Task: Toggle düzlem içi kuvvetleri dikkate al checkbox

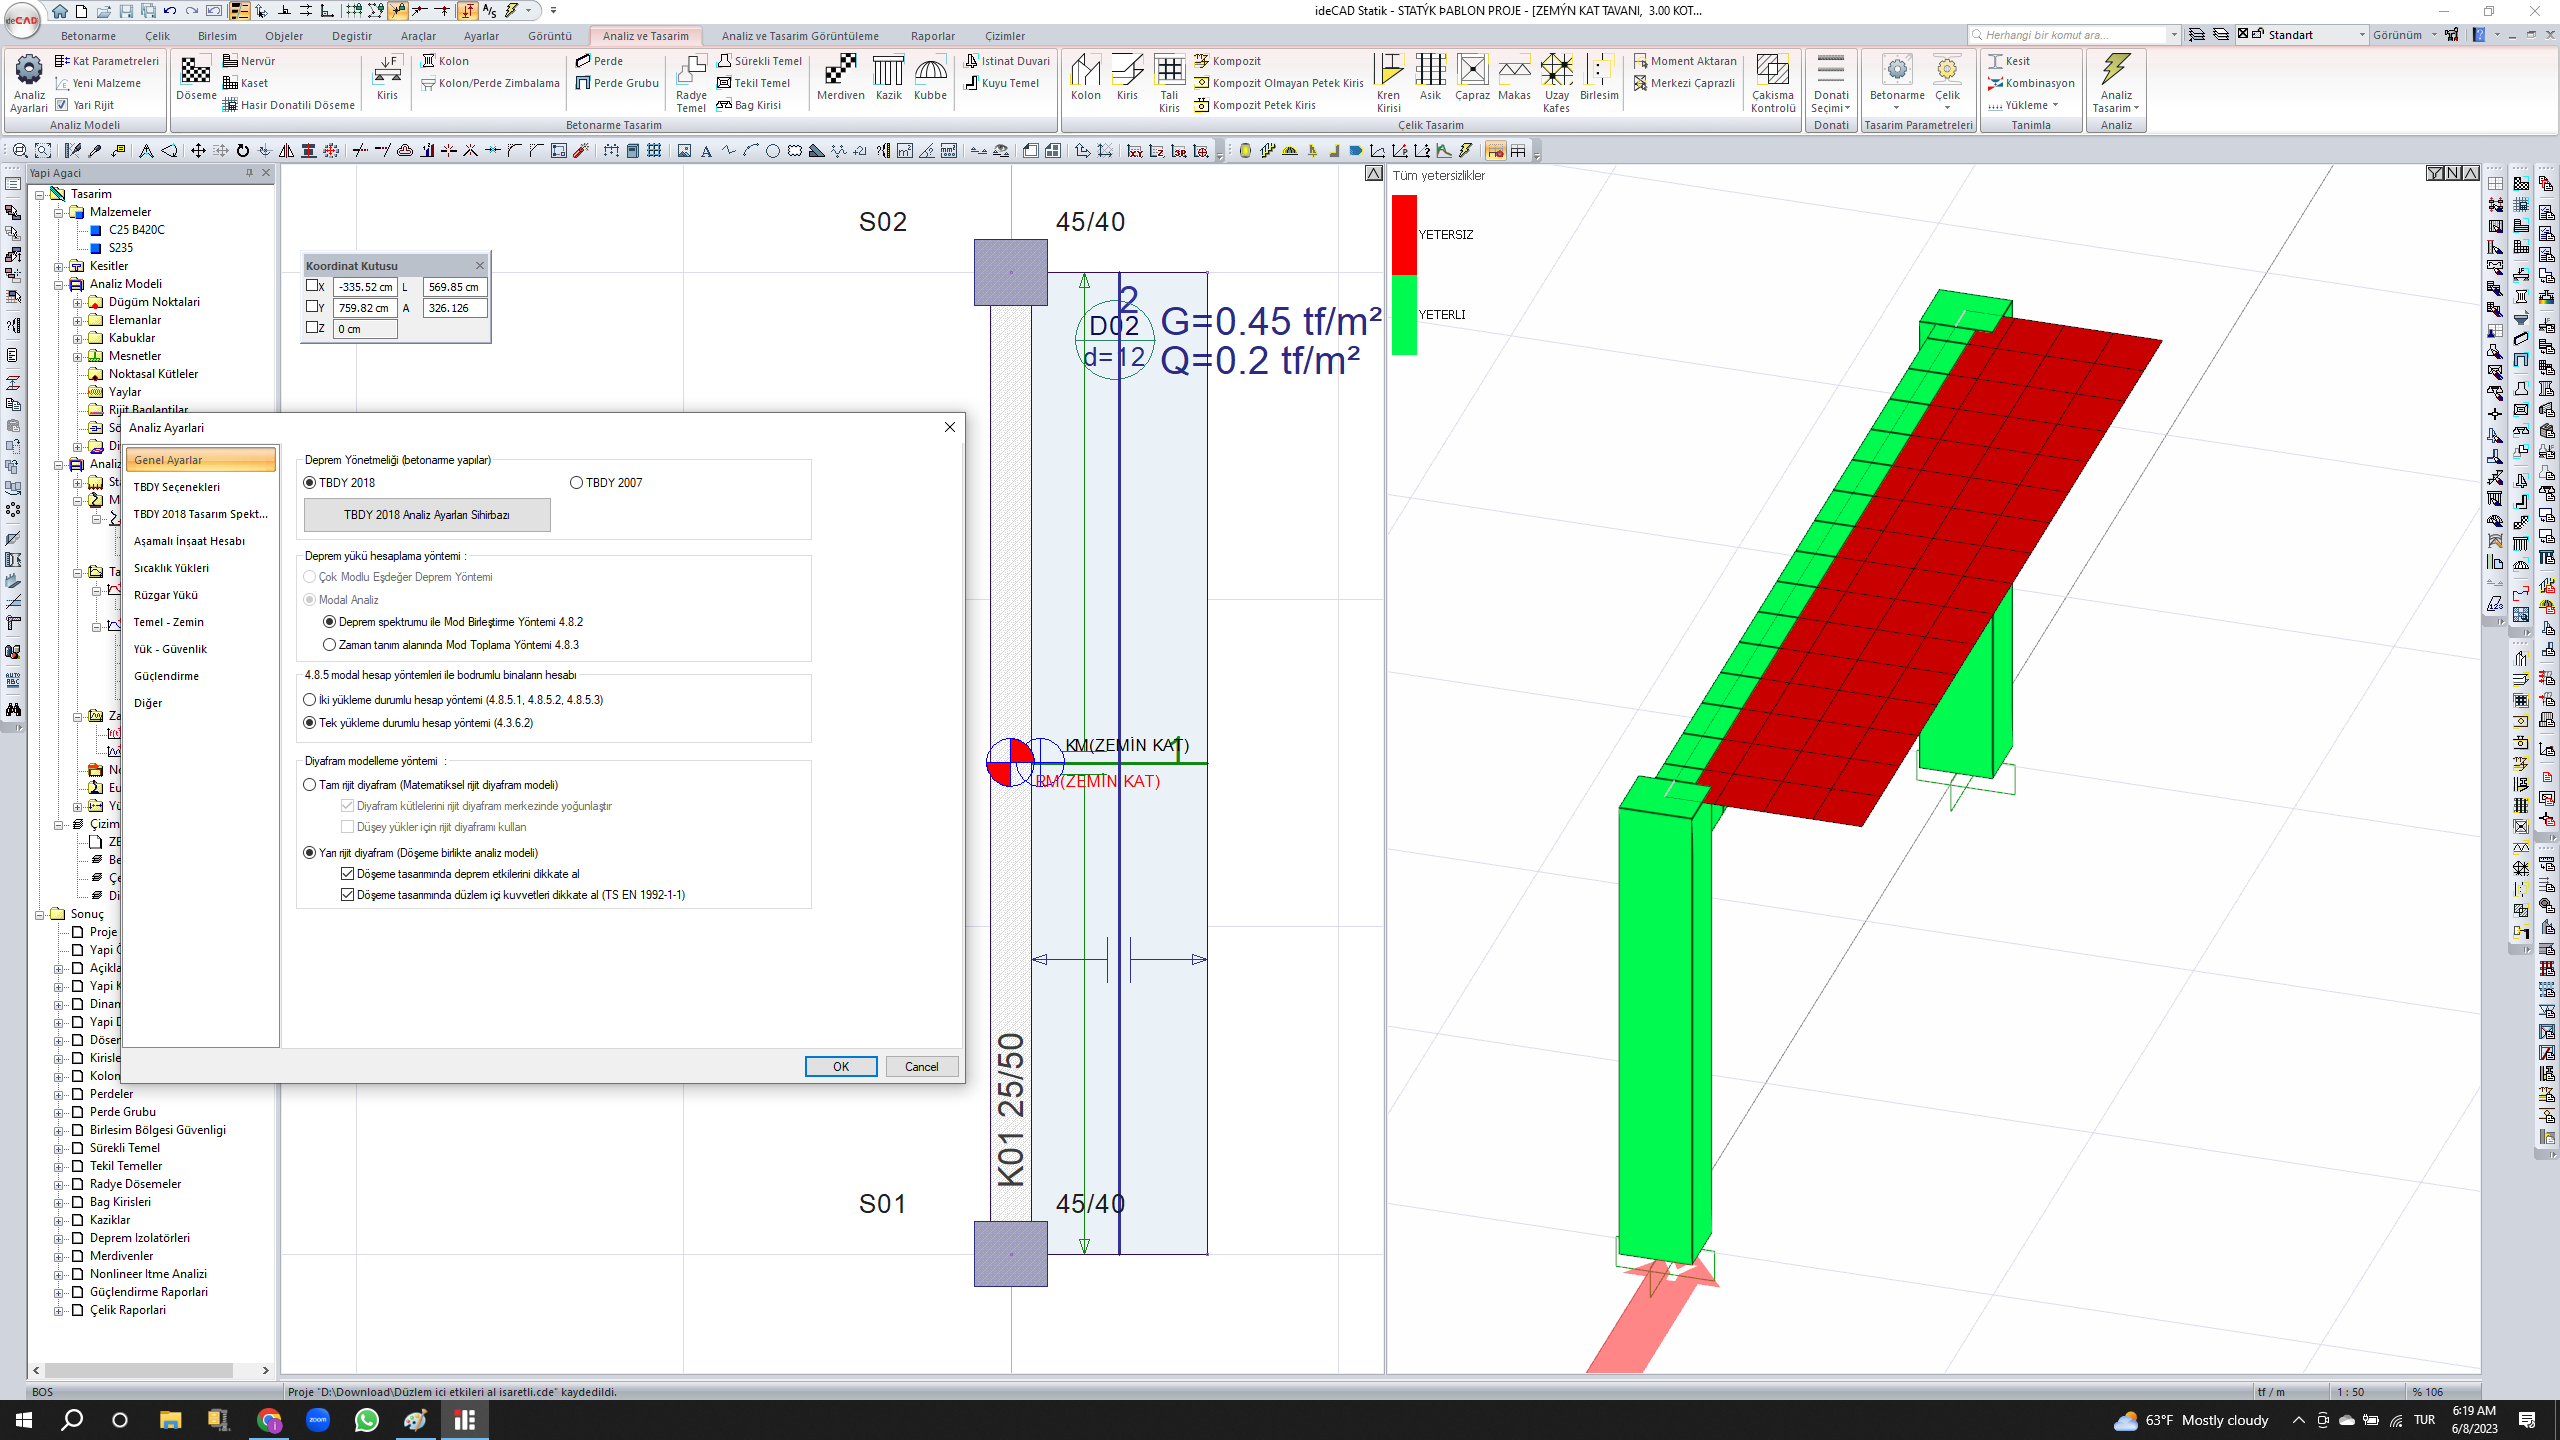Action: [348, 895]
